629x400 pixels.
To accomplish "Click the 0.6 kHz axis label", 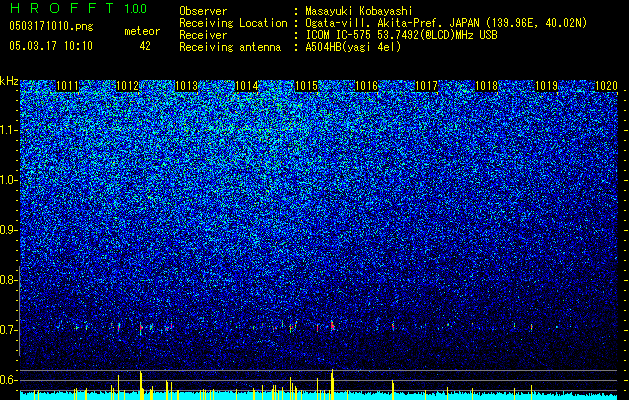I will 8,380.
